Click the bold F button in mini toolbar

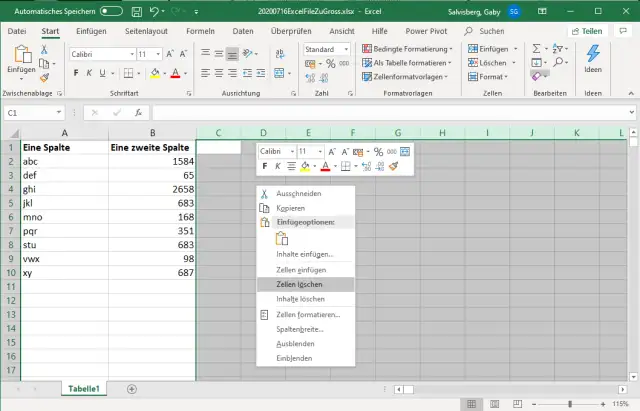click(264, 167)
